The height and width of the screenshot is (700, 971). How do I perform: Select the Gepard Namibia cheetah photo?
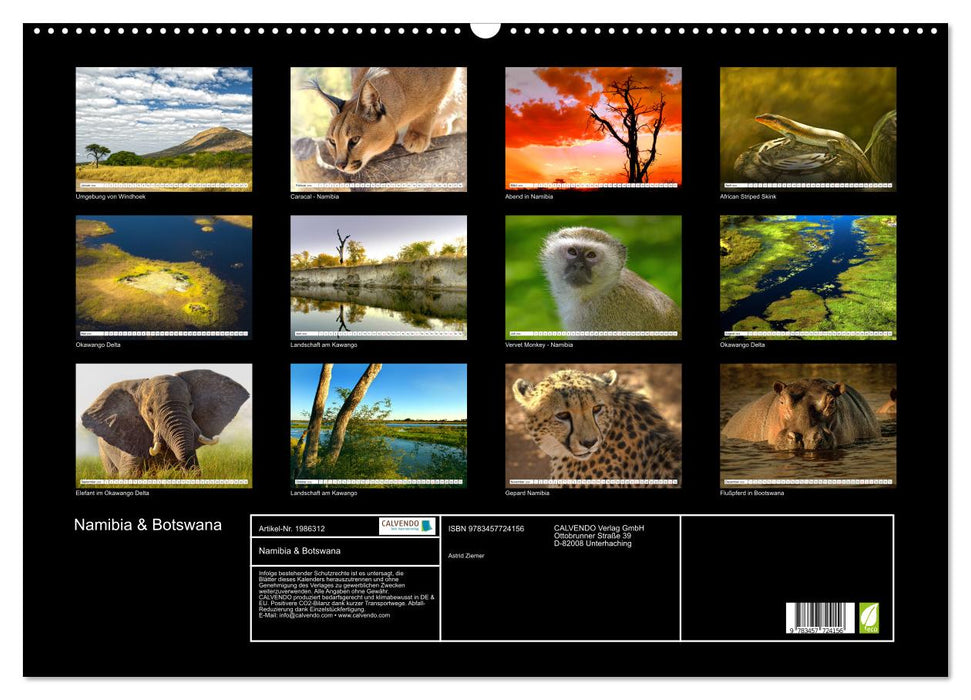[x=593, y=425]
